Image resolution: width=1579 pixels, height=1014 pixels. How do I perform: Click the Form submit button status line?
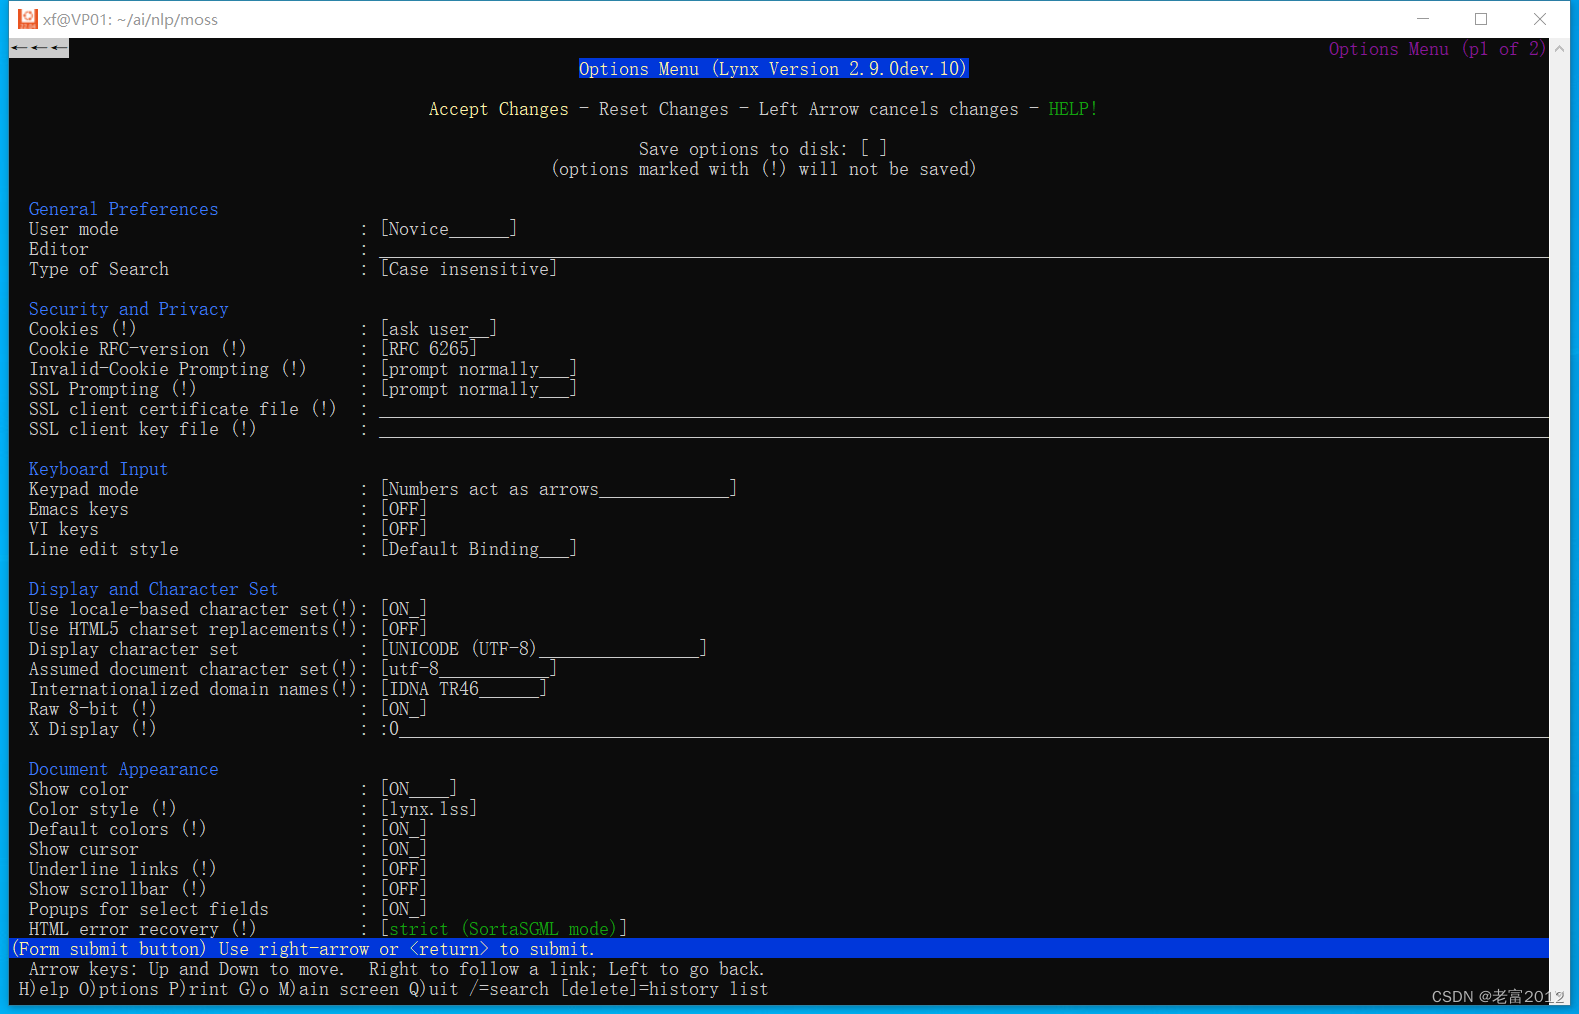coord(779,949)
